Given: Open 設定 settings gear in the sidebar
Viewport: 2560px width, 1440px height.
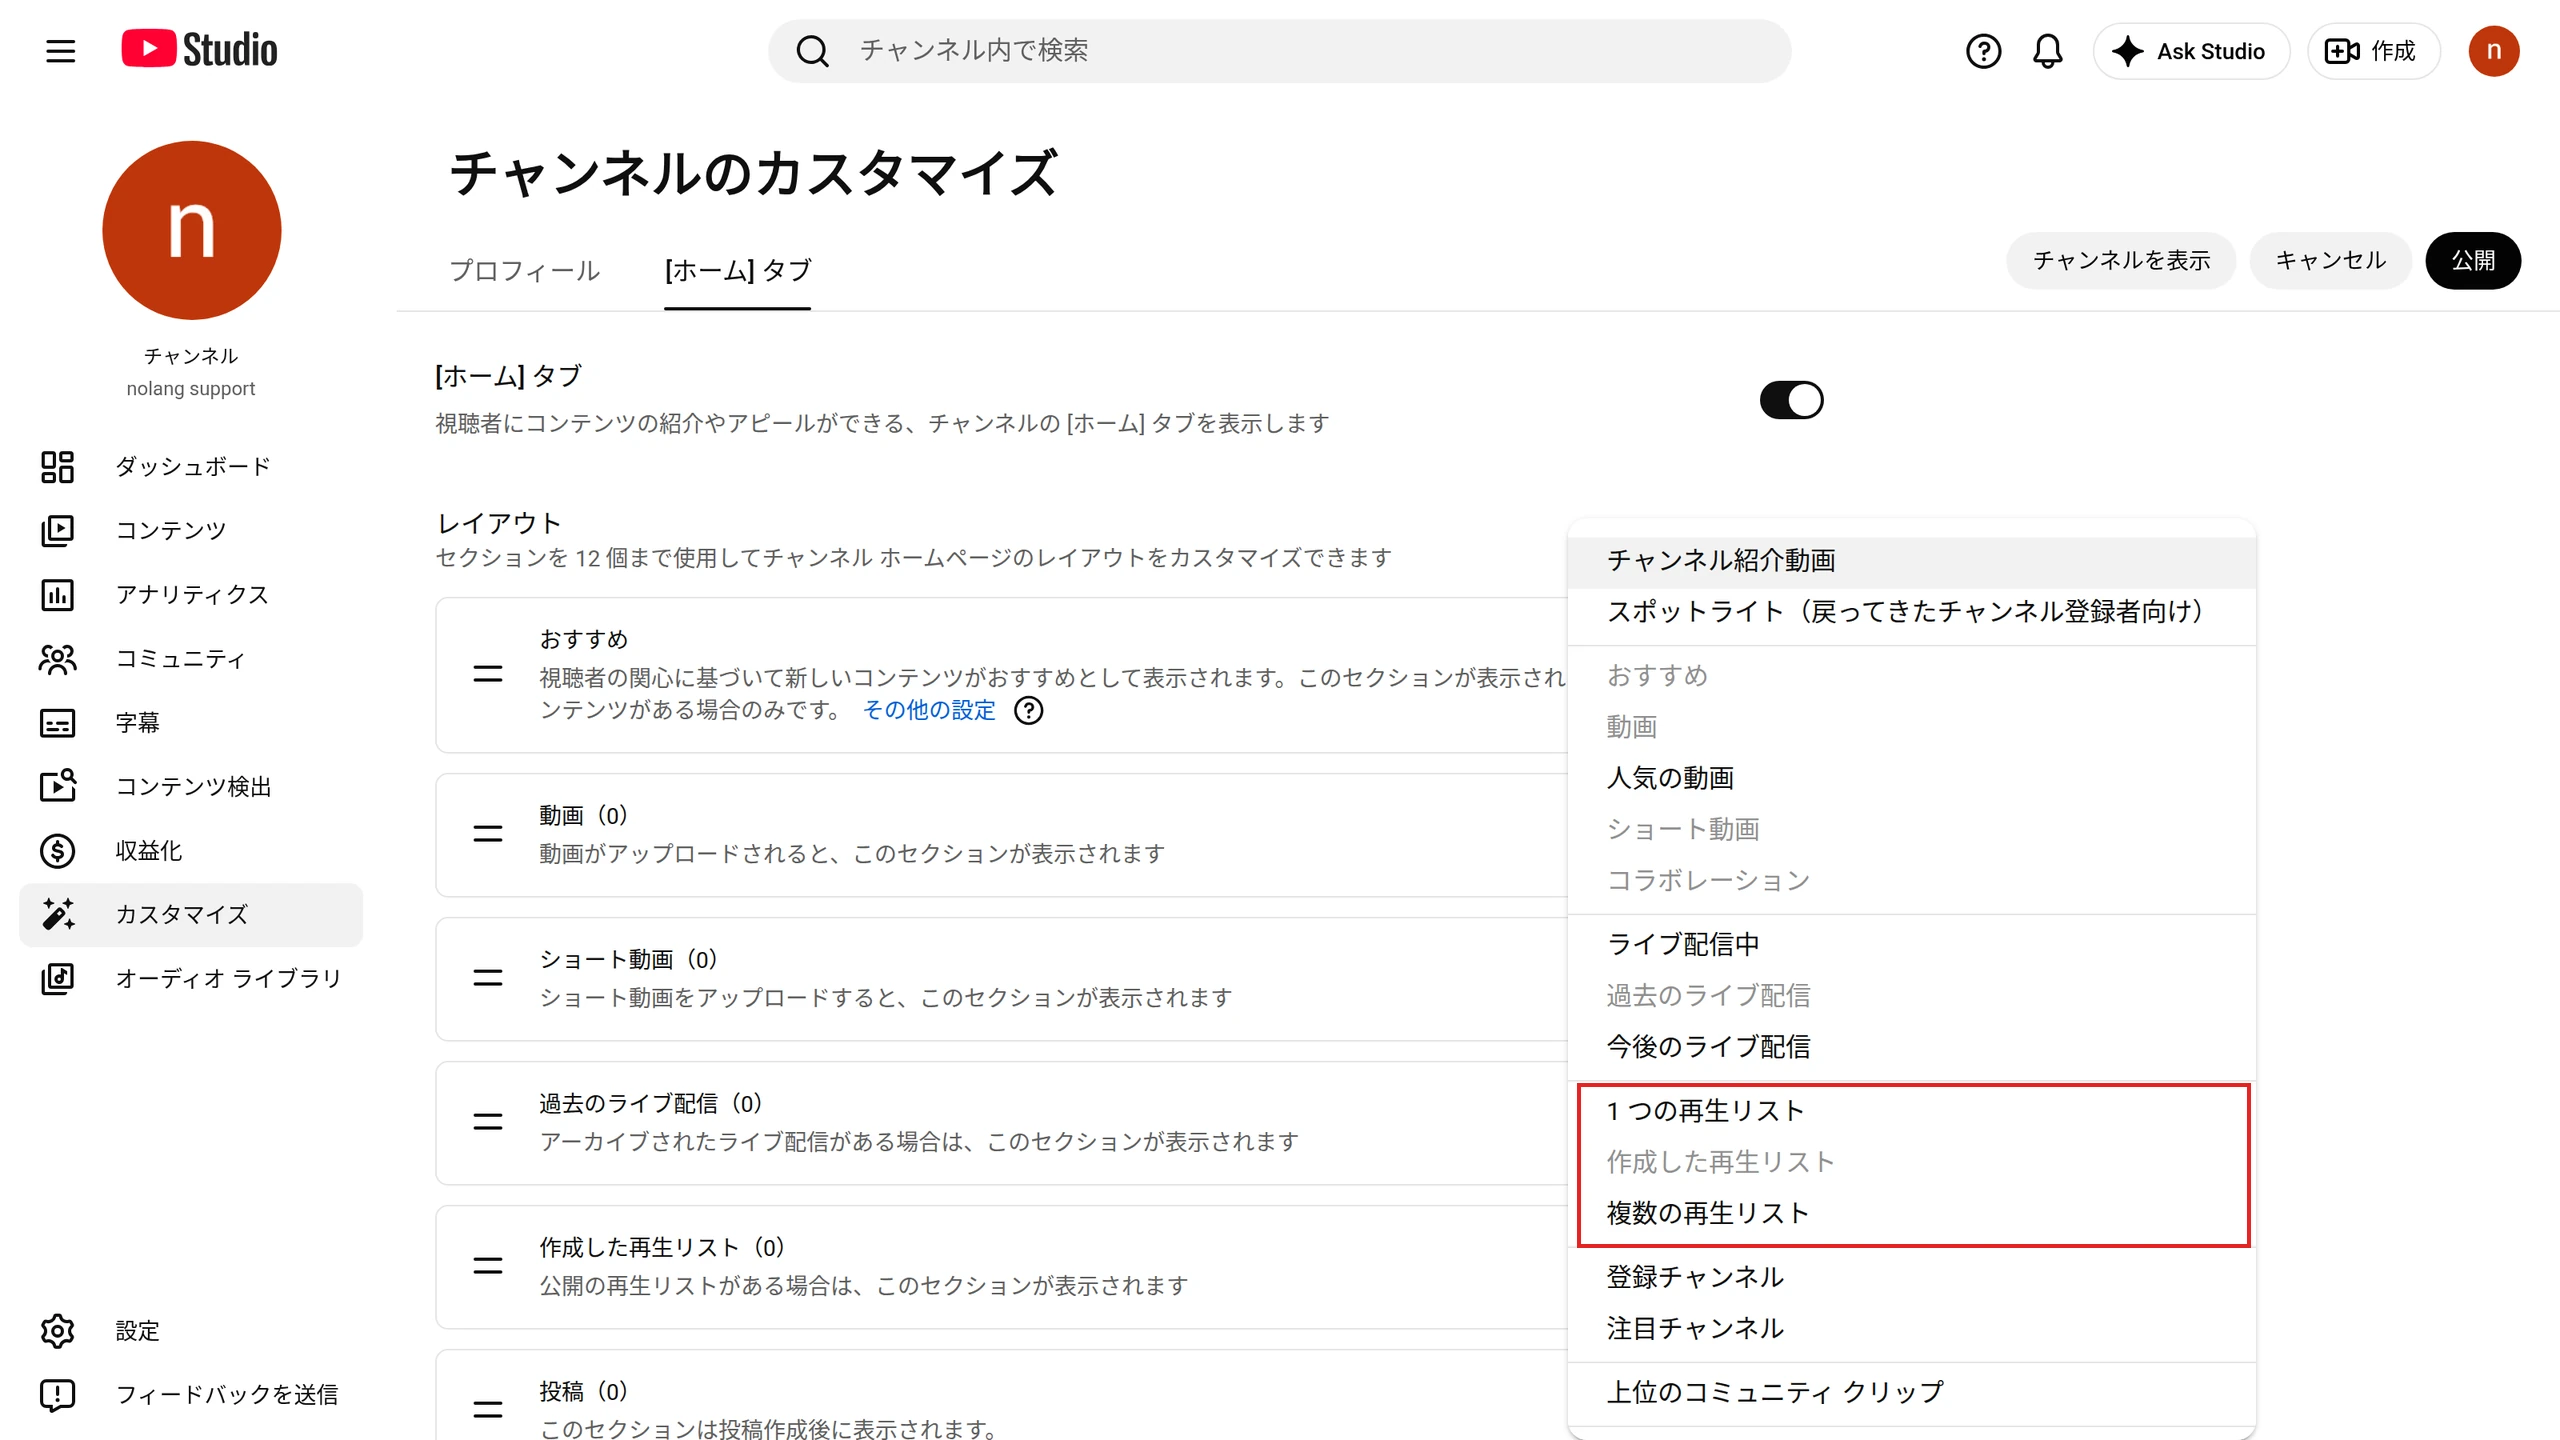Looking at the screenshot, I should [x=191, y=1331].
